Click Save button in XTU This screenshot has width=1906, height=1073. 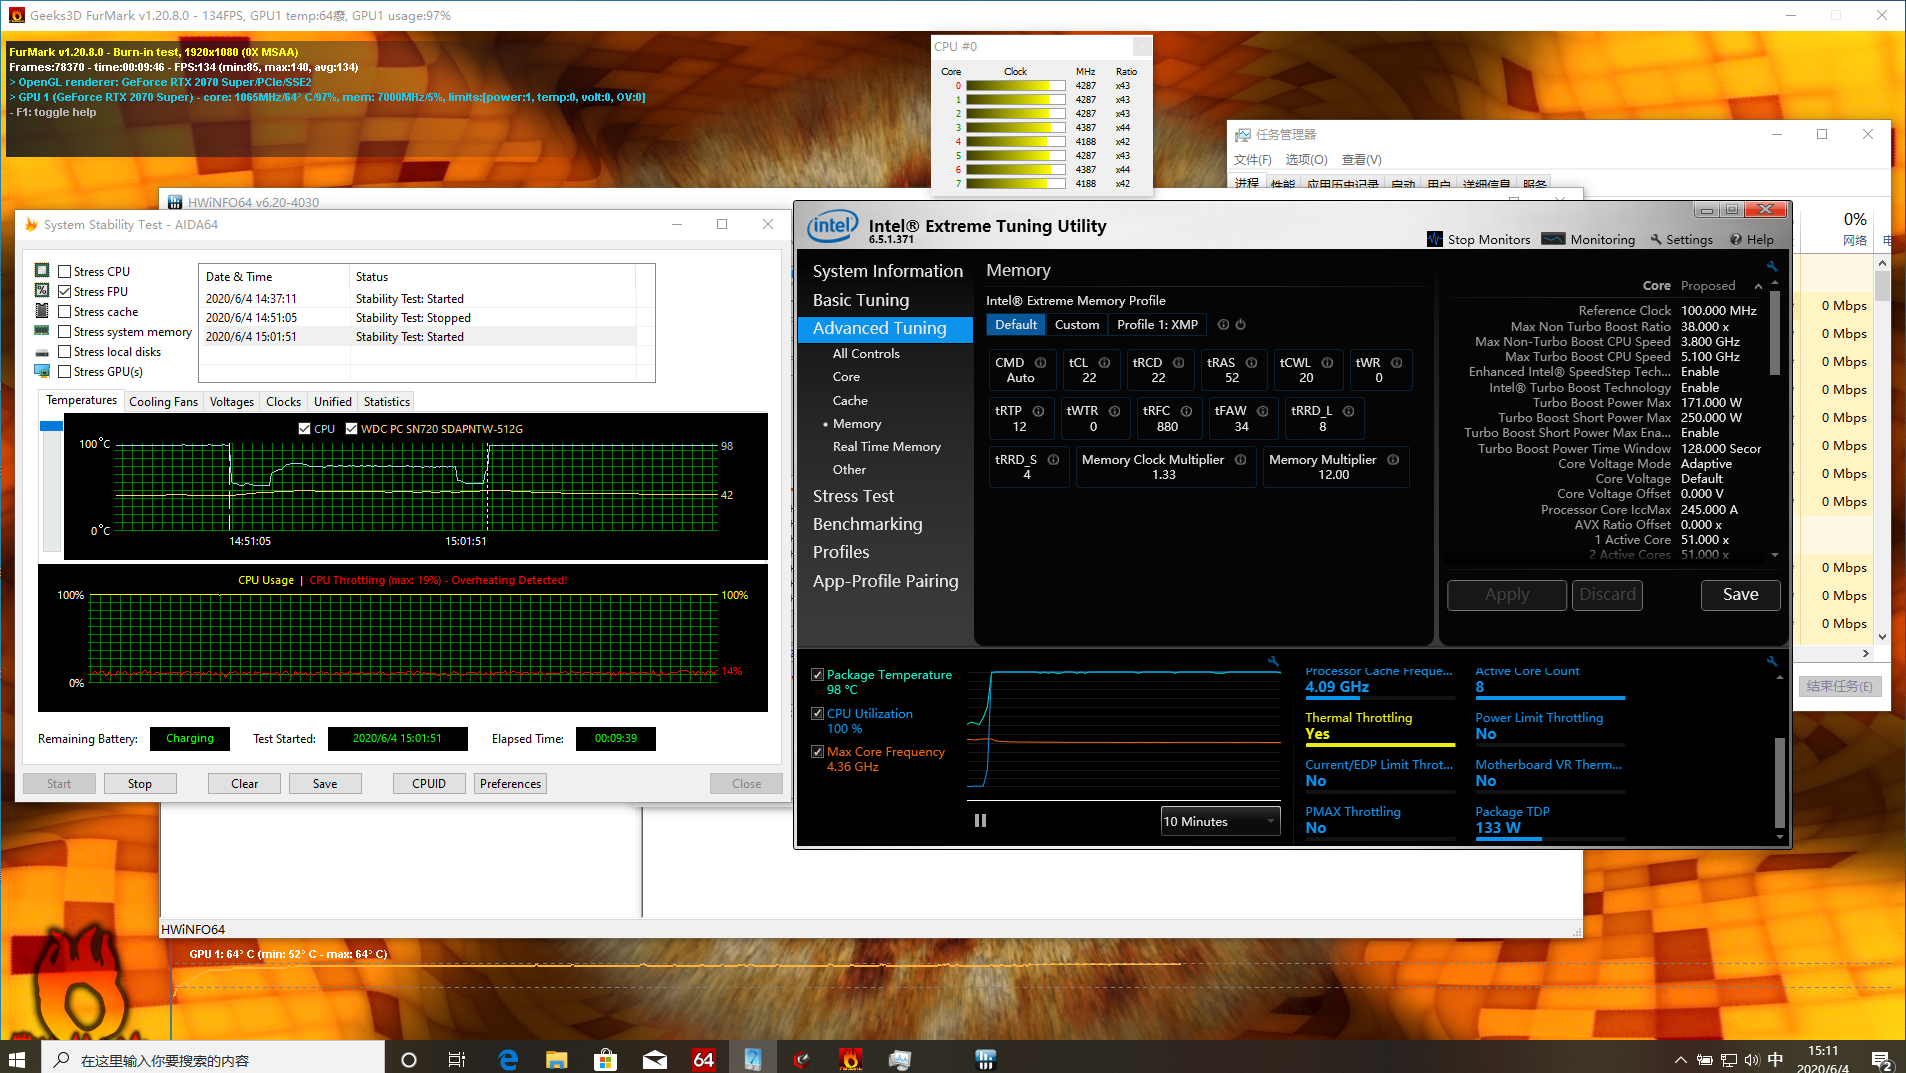click(1740, 594)
